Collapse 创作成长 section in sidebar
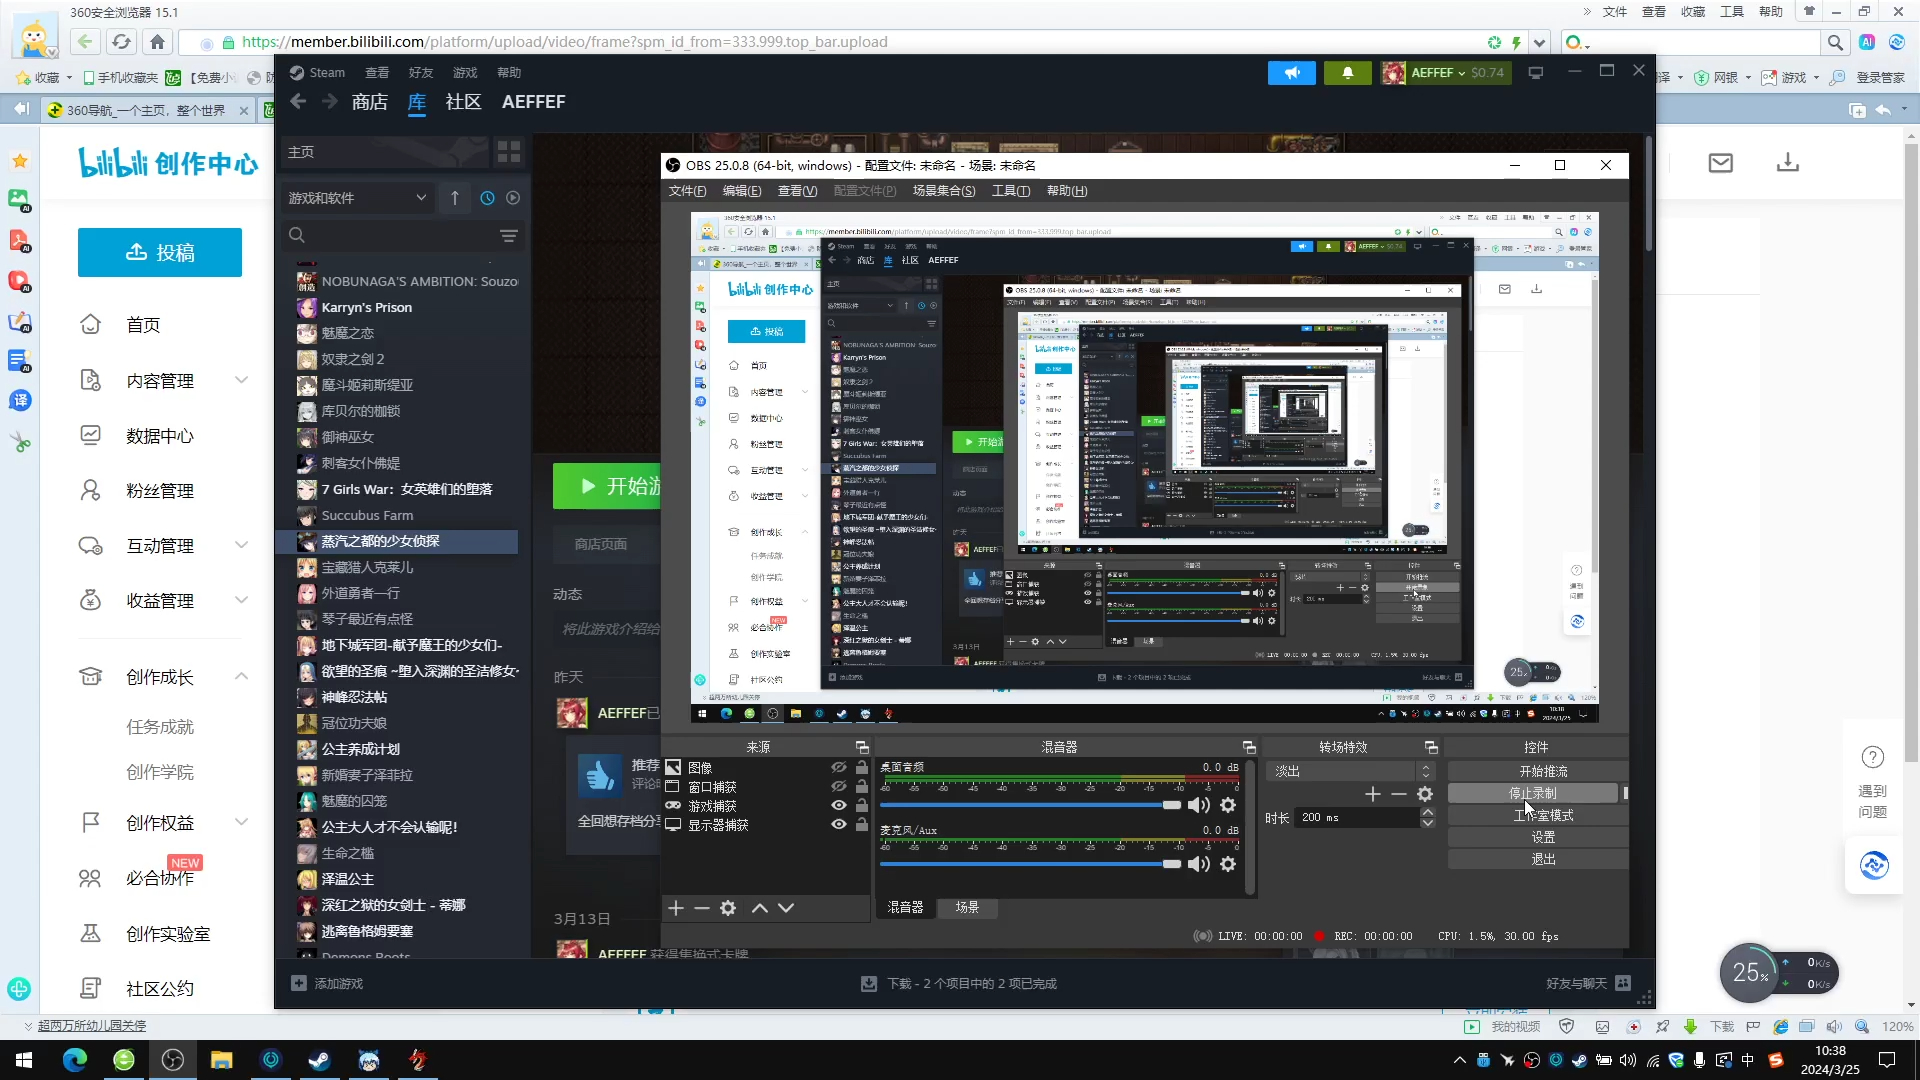 [x=241, y=677]
